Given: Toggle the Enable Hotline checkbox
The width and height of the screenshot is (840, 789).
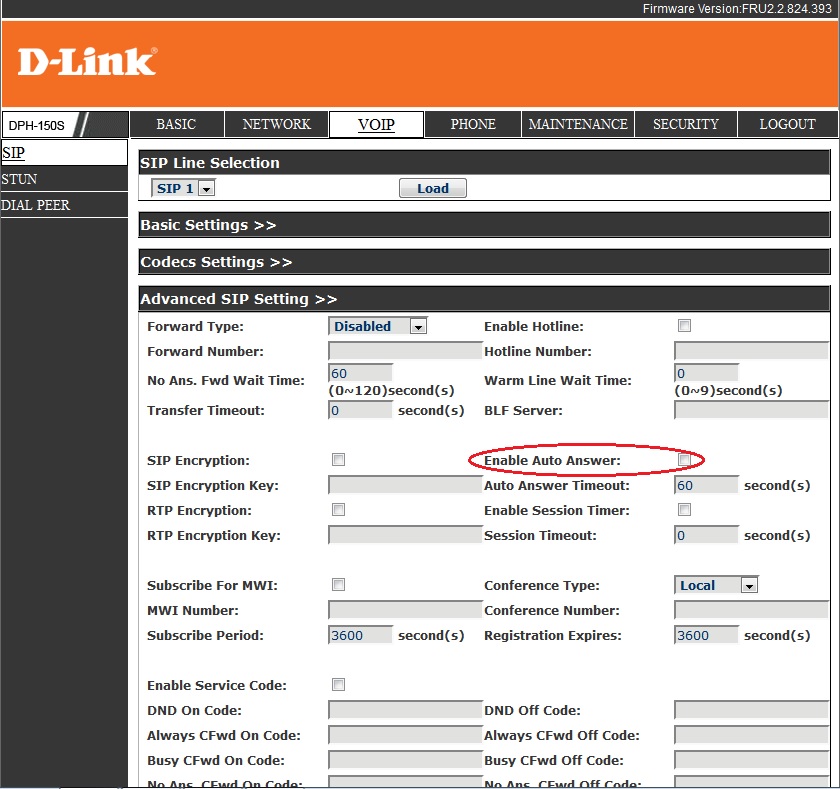Looking at the screenshot, I should point(685,326).
